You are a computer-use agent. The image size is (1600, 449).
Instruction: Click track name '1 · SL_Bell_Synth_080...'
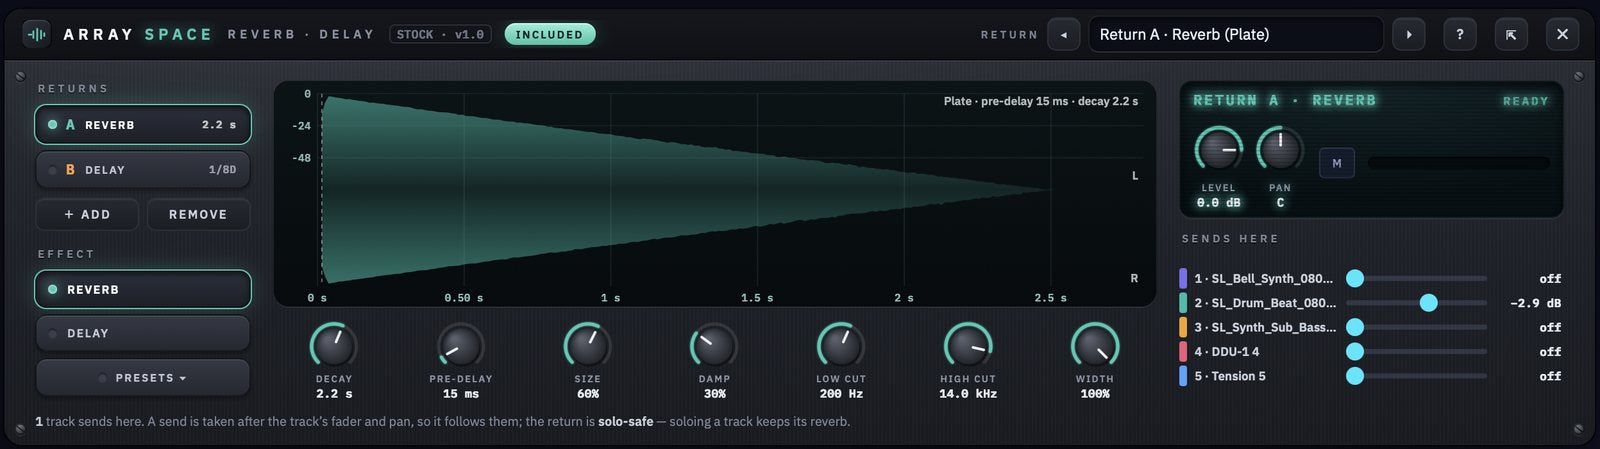coord(1263,278)
